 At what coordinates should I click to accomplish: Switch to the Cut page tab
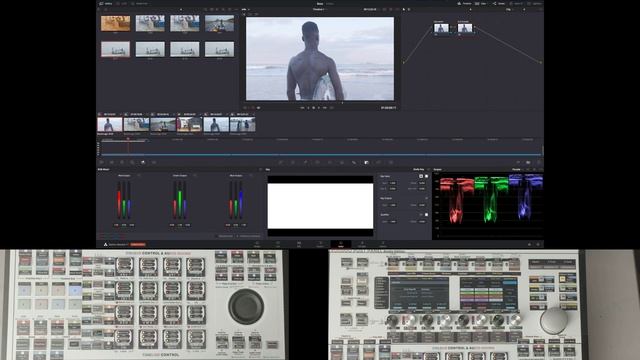click(278, 244)
